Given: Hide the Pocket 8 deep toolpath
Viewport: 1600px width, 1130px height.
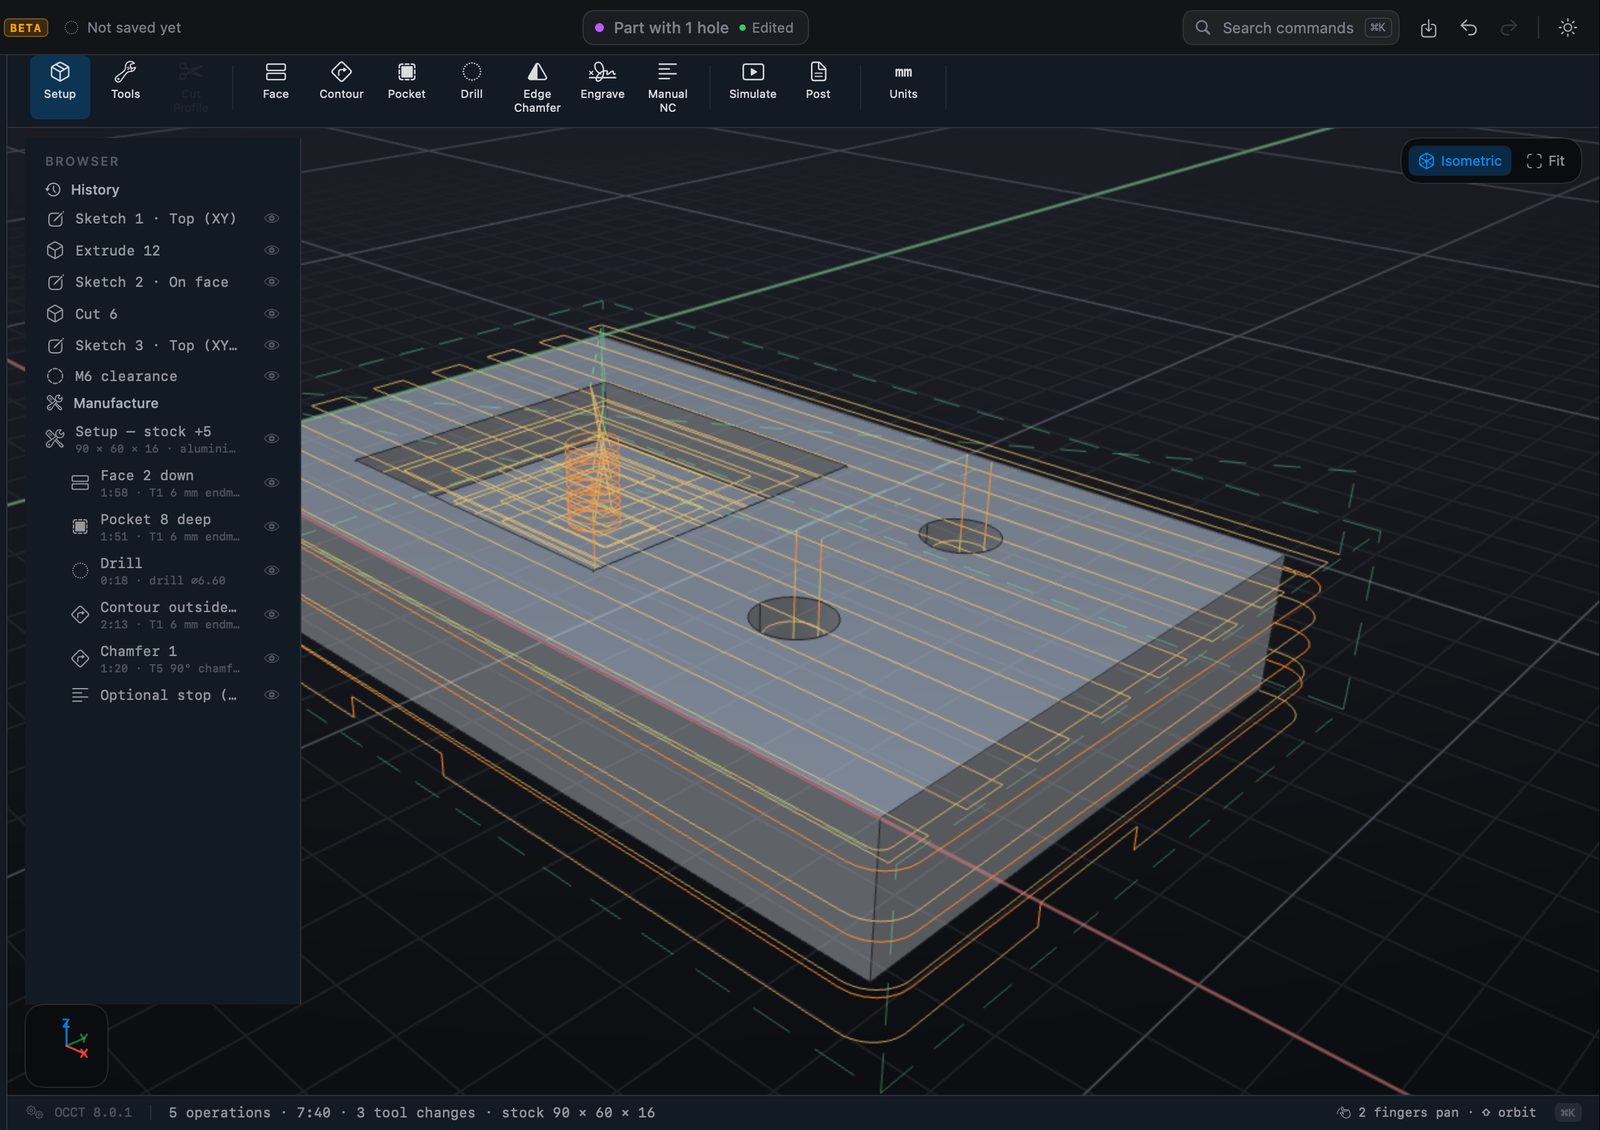Looking at the screenshot, I should (271, 527).
